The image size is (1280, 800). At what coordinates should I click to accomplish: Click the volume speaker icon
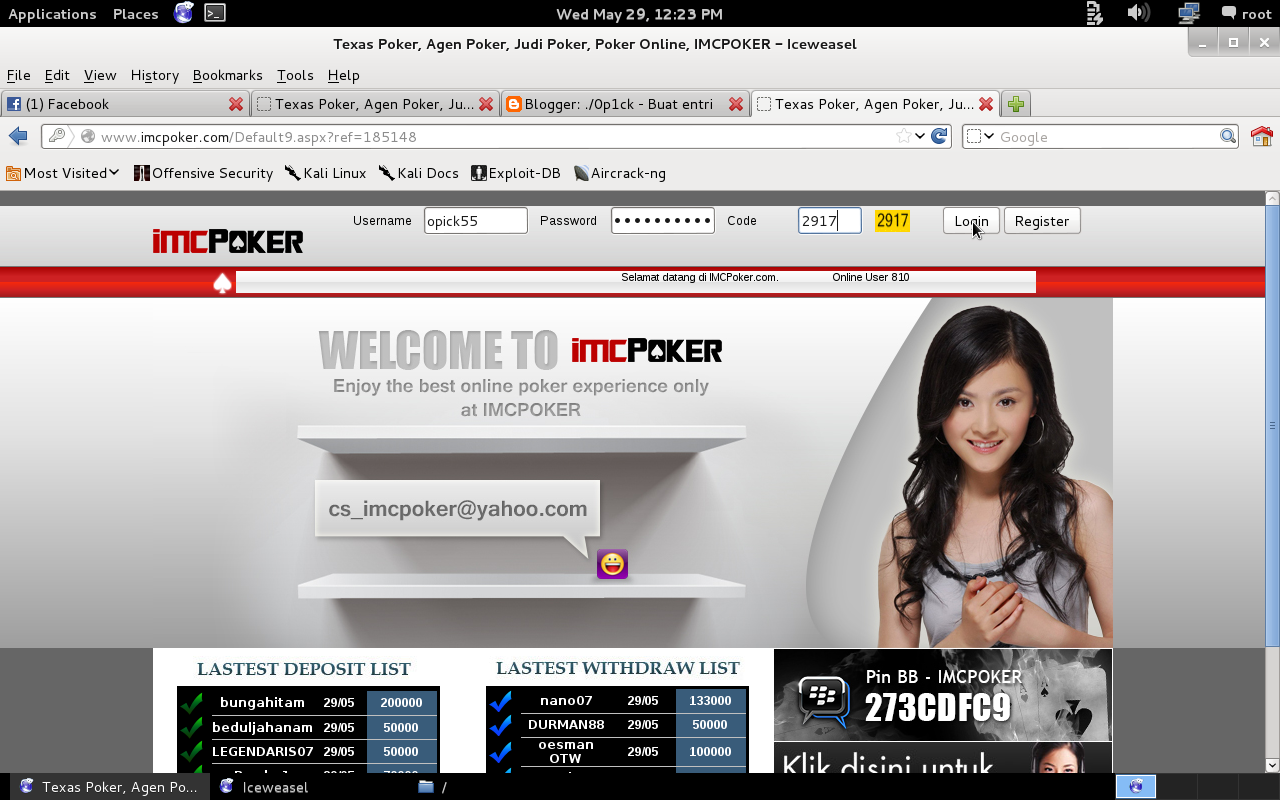1138,13
